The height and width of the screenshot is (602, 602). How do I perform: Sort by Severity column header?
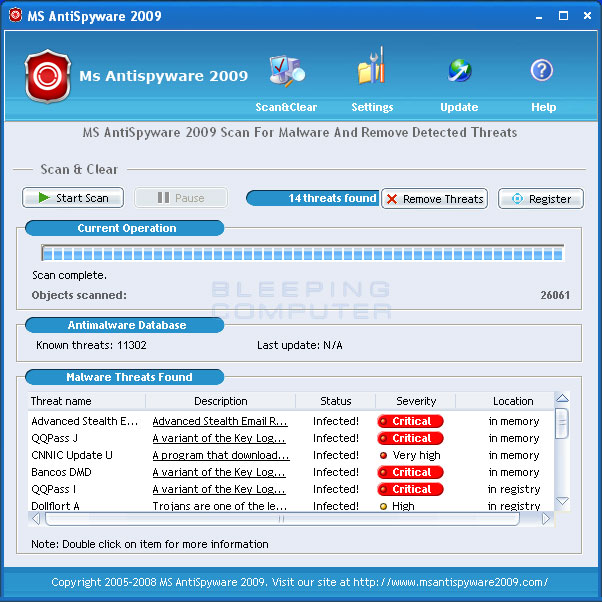416,401
